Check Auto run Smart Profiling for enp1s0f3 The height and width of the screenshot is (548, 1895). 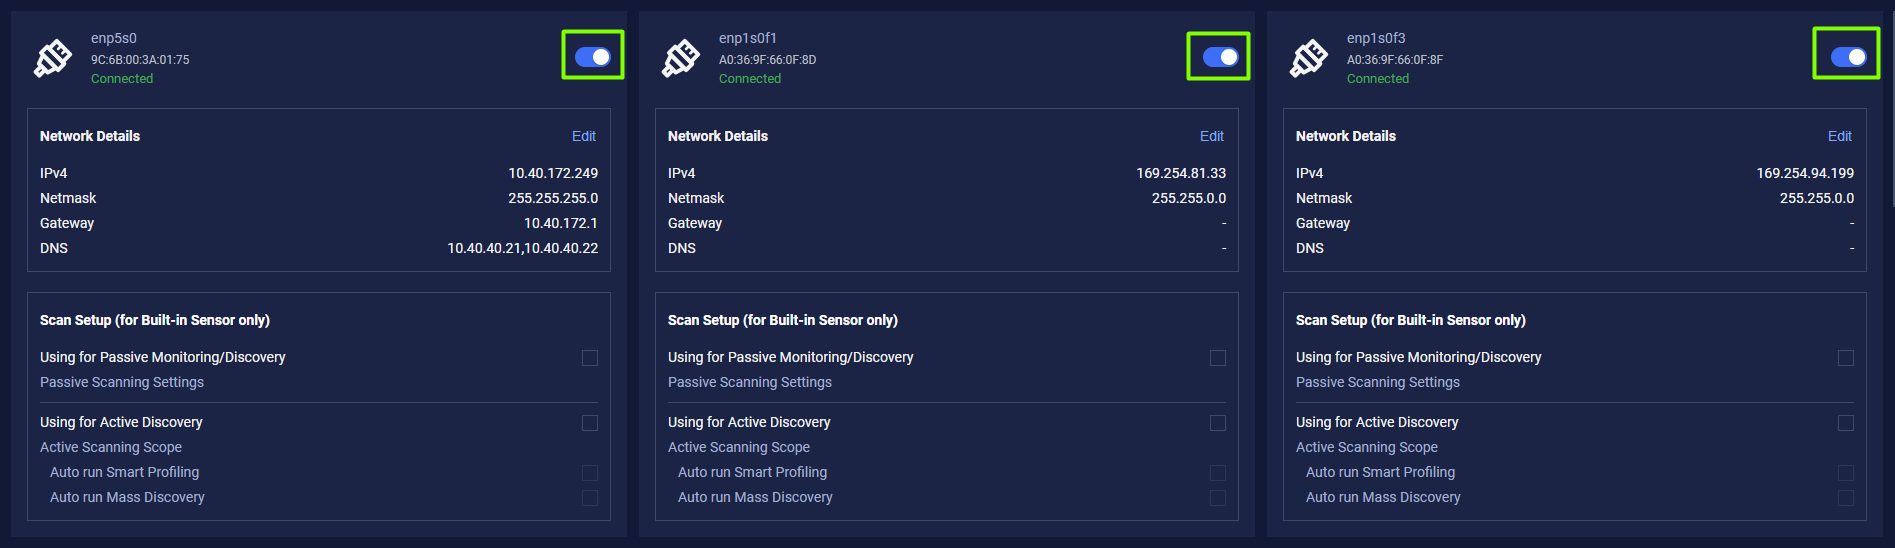[x=1846, y=473]
